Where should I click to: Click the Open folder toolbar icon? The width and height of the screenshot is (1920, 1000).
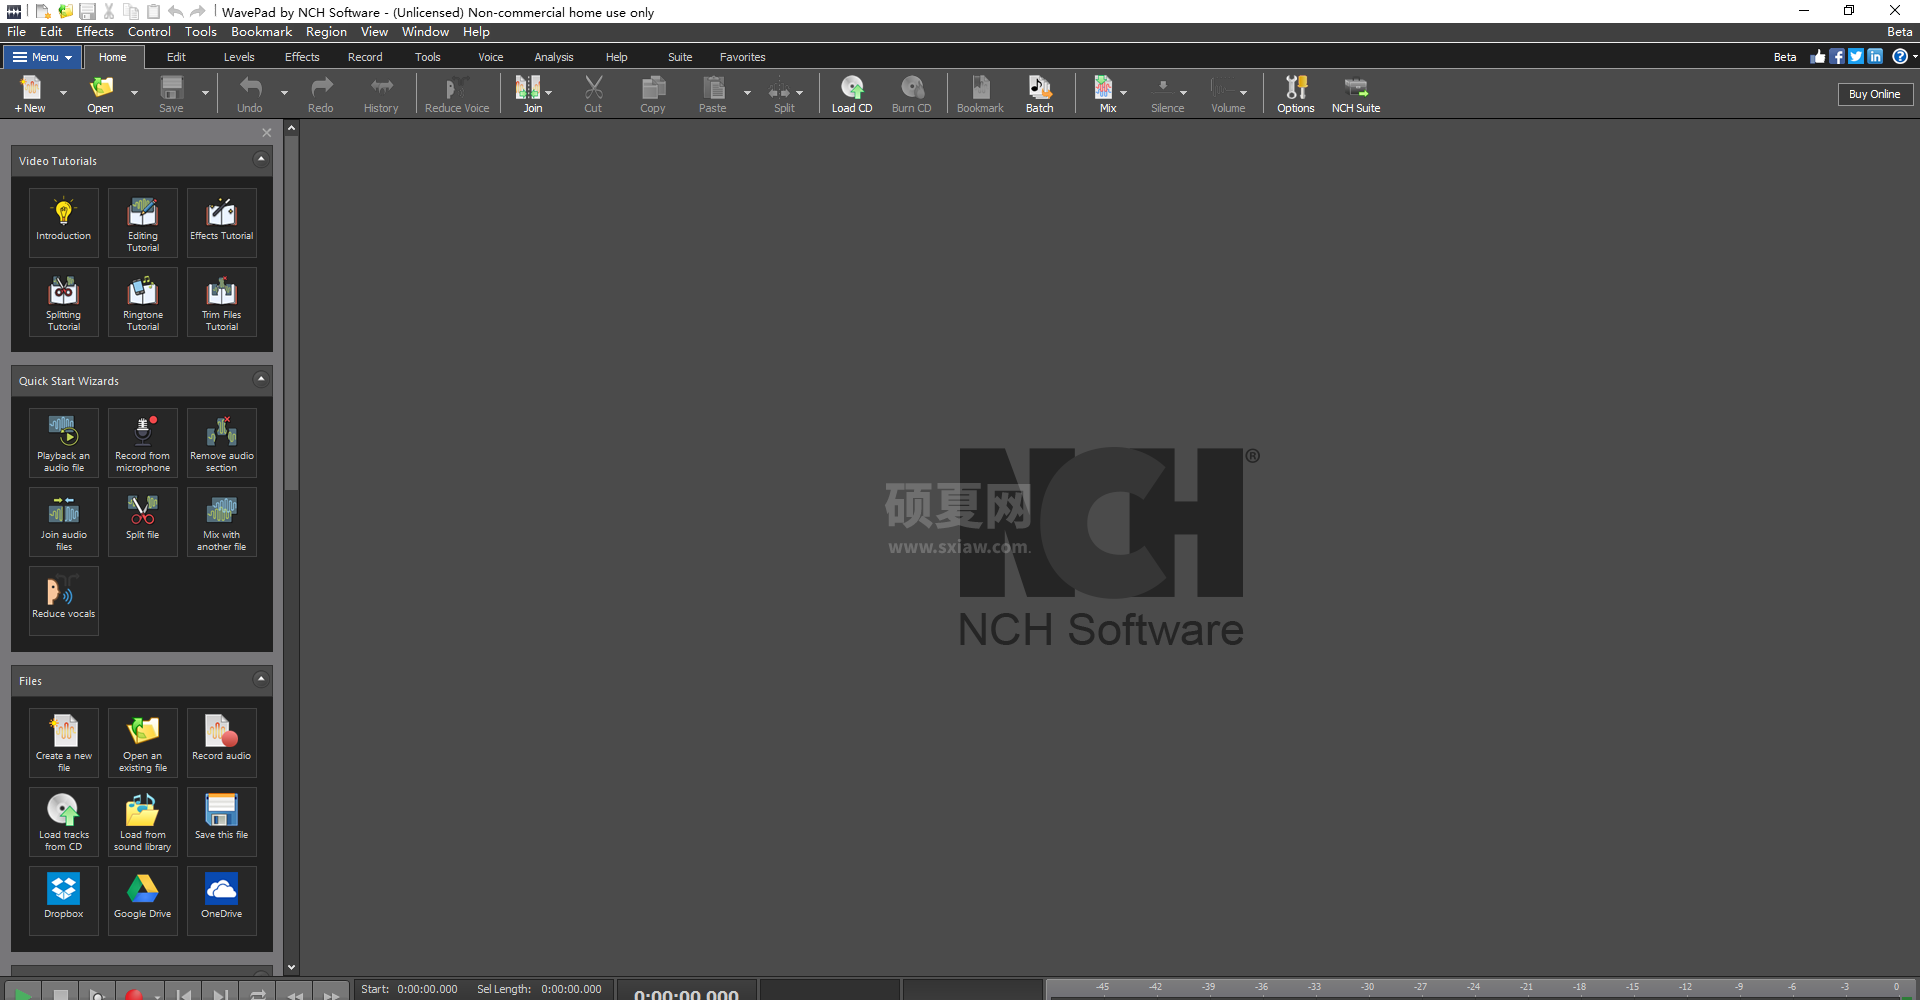coord(100,94)
